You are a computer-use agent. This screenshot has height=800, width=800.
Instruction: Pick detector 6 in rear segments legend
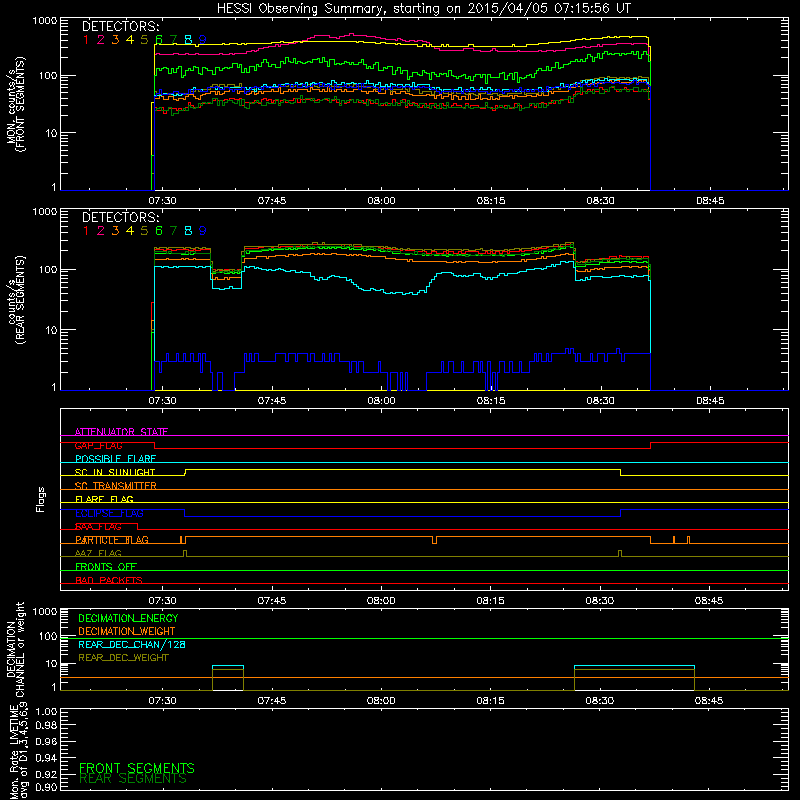(159, 231)
